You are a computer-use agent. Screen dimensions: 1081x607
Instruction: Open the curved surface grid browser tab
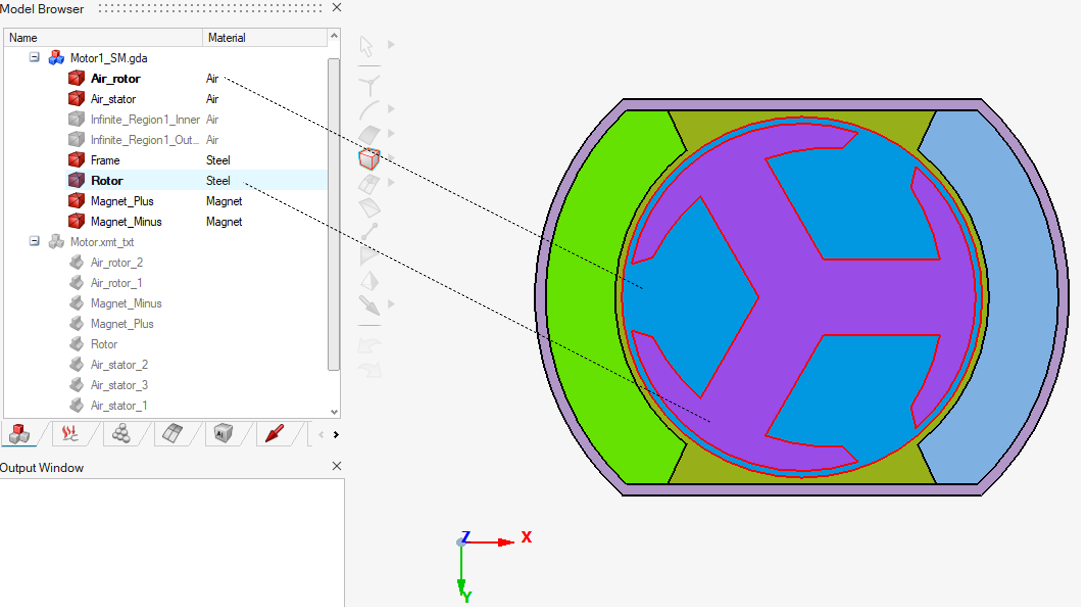coord(172,433)
